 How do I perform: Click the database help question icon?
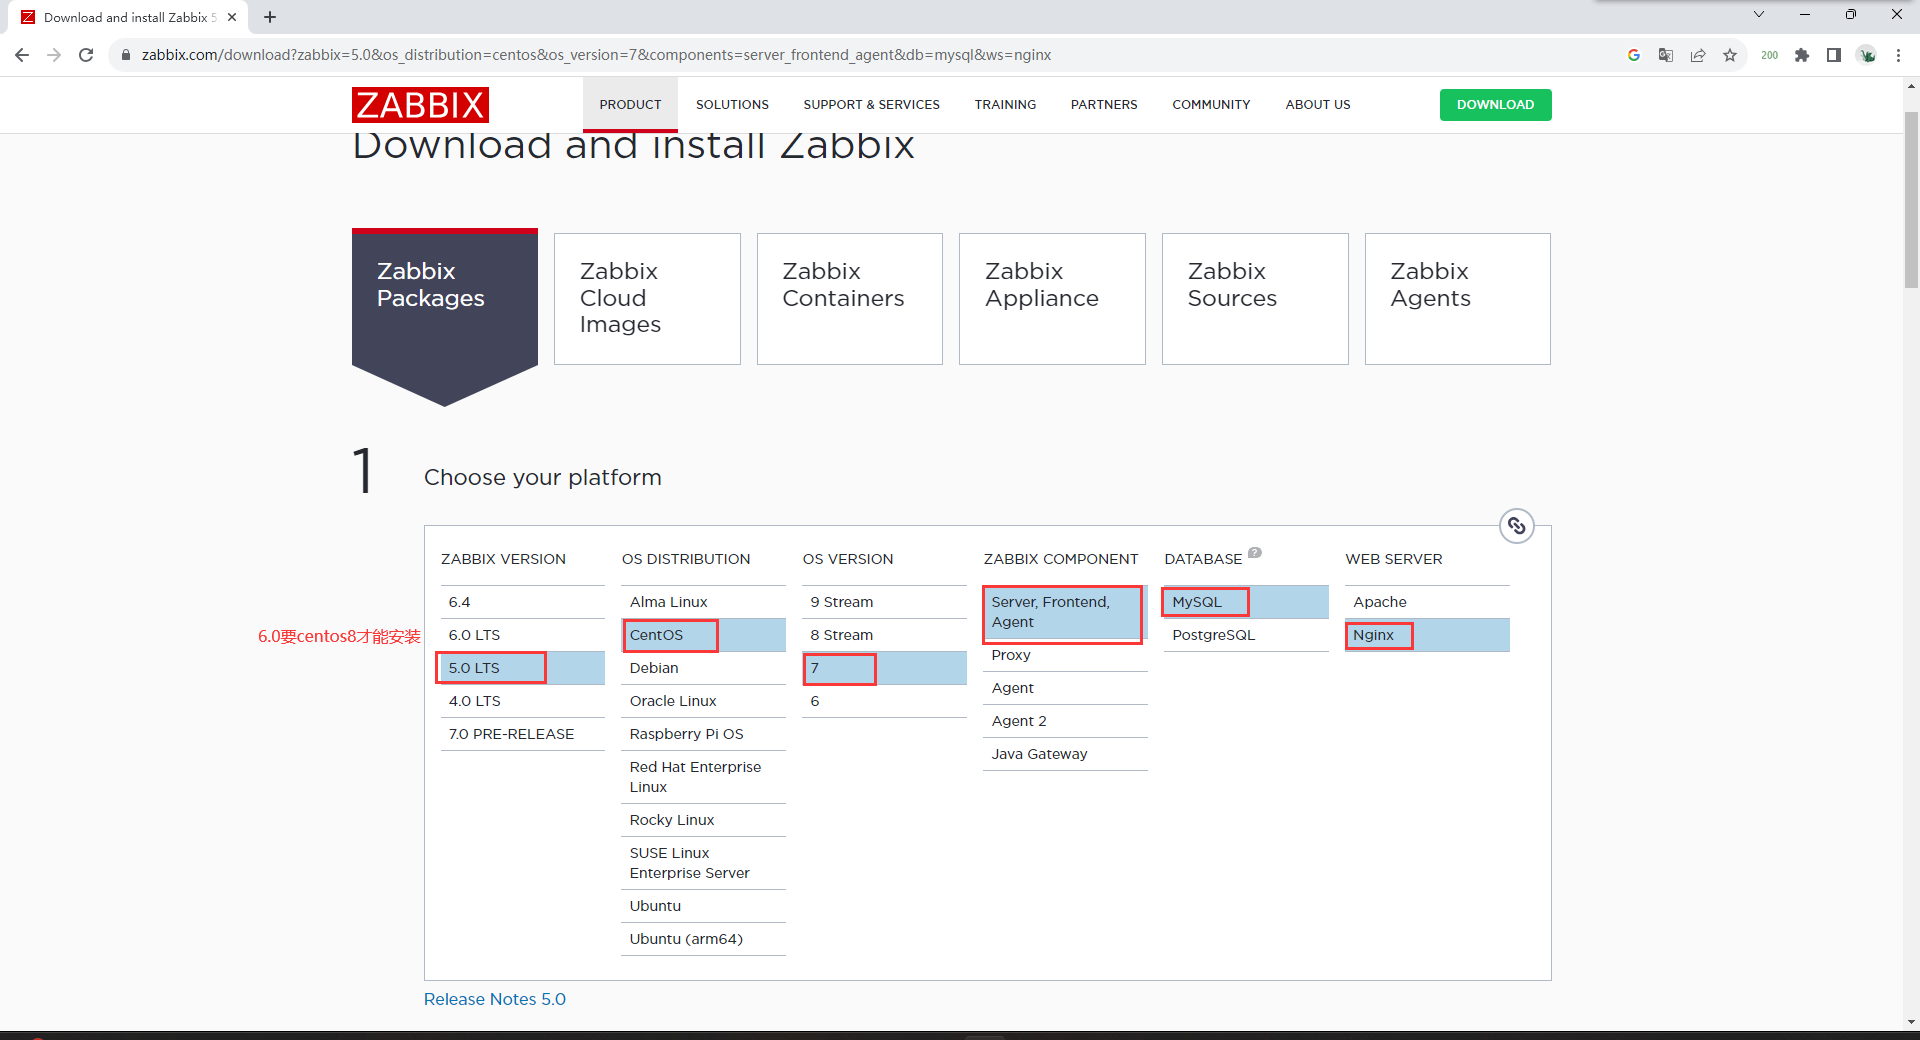coord(1255,552)
